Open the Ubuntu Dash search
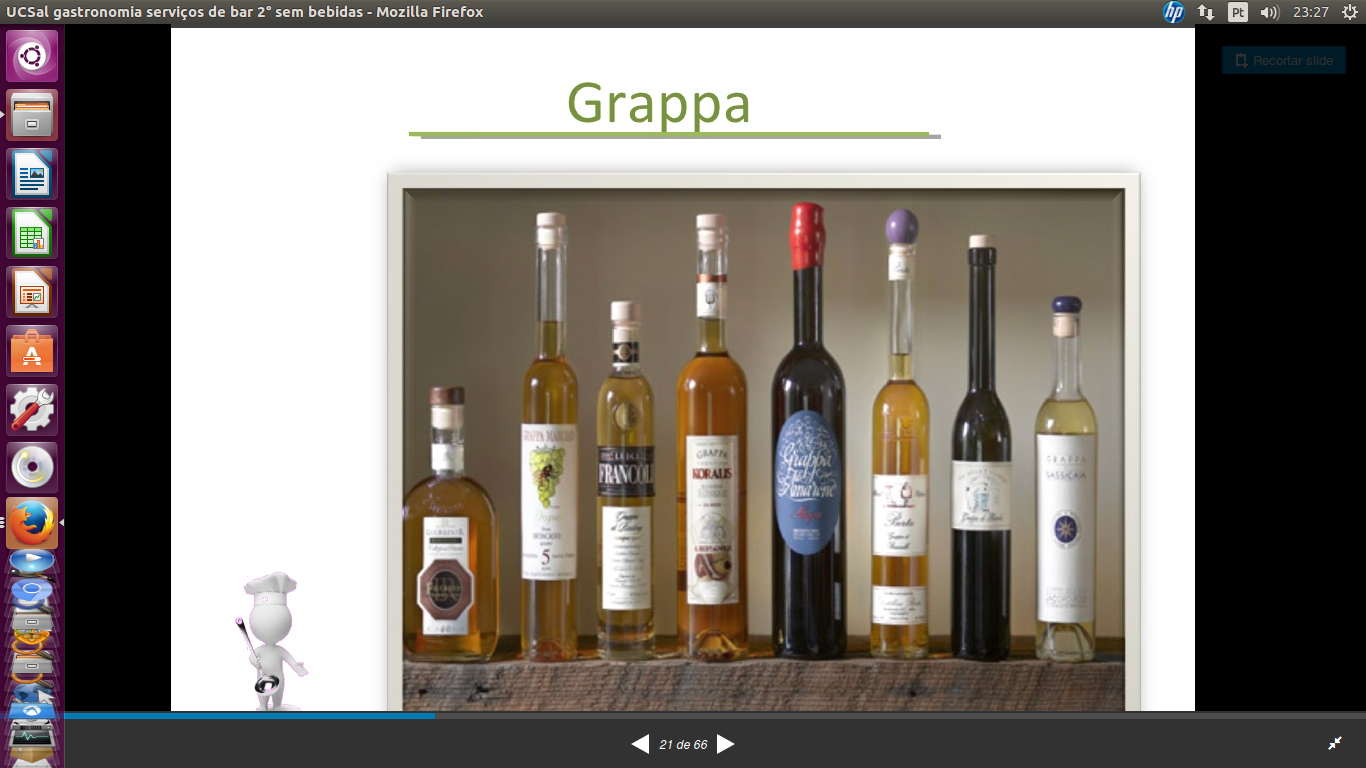This screenshot has height=768, width=1366. coord(32,56)
